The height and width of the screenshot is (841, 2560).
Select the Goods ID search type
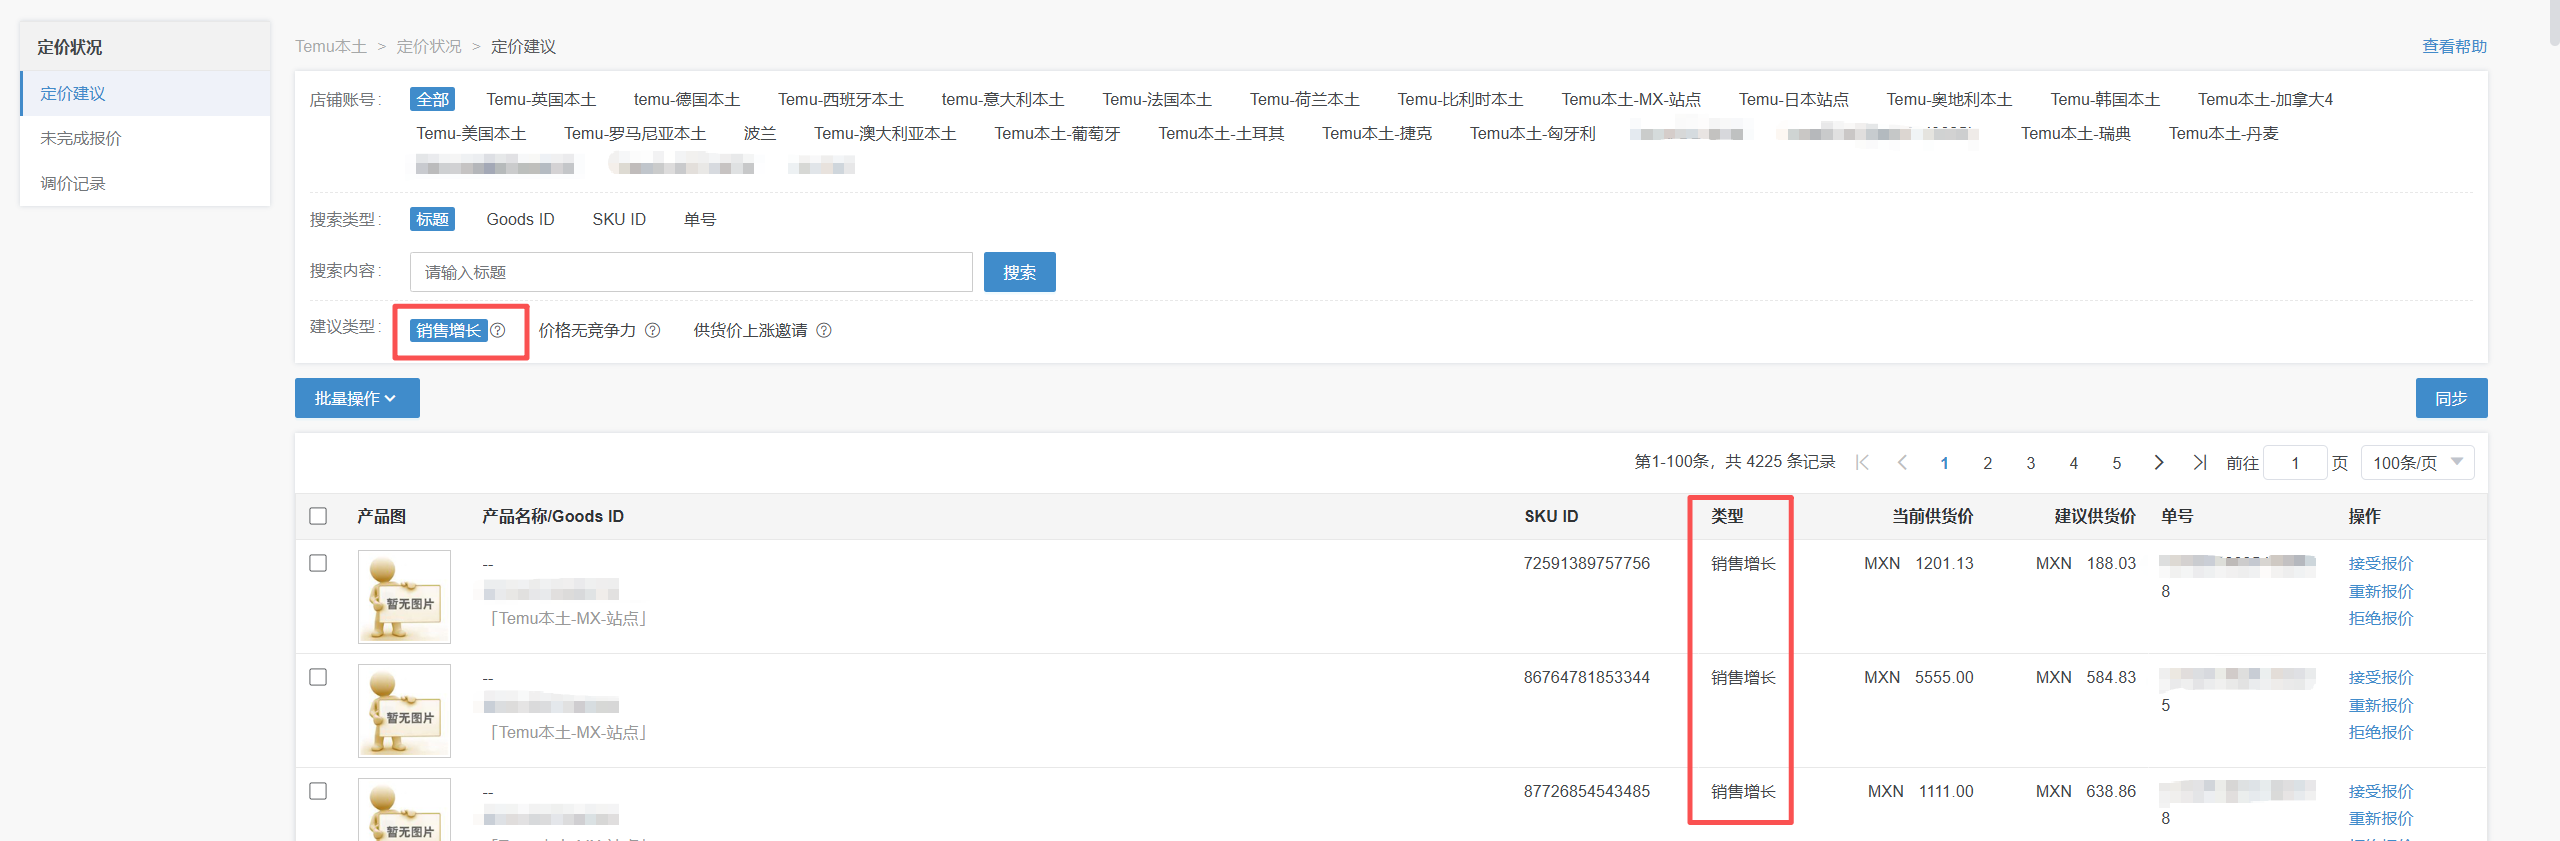pyautogui.click(x=520, y=219)
